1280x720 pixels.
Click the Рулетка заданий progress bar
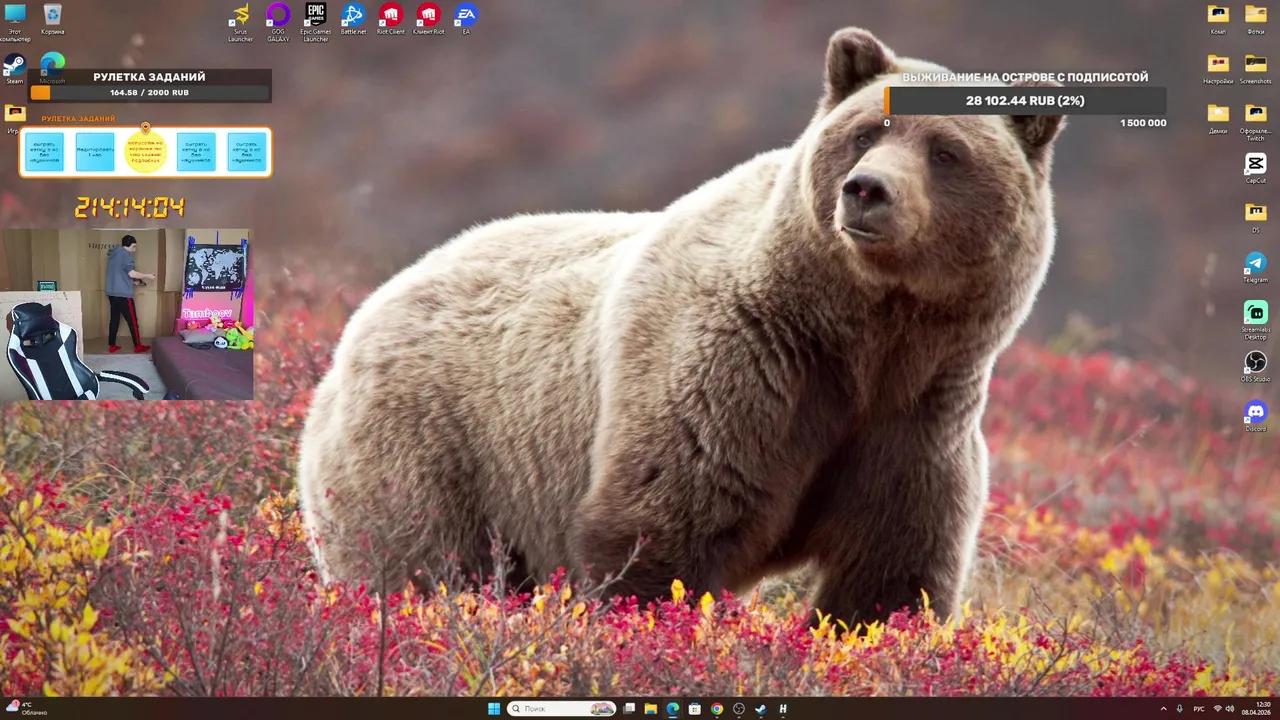coord(150,93)
